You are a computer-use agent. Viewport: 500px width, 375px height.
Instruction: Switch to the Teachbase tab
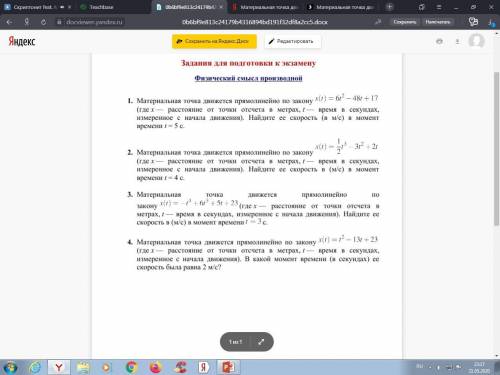pyautogui.click(x=113, y=7)
